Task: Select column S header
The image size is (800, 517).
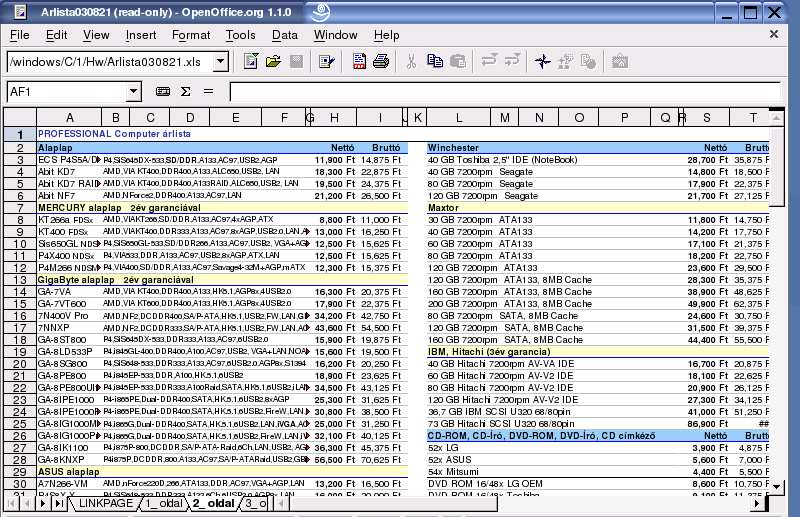Action: click(x=707, y=118)
